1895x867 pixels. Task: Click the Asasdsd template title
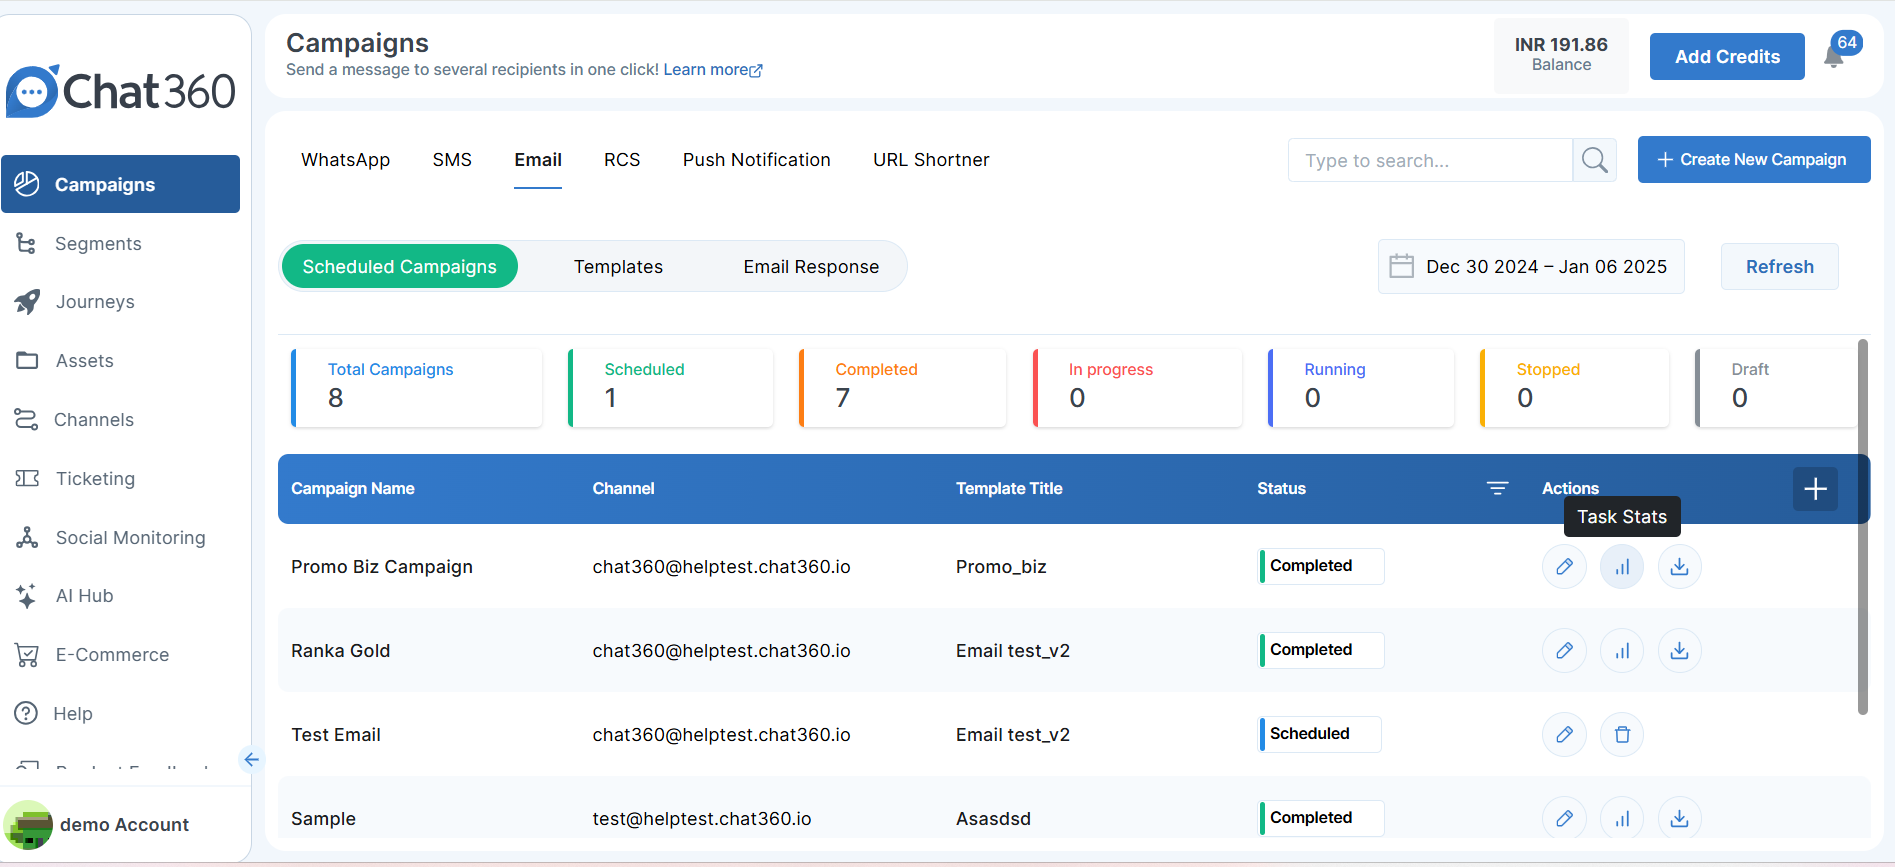click(x=993, y=819)
